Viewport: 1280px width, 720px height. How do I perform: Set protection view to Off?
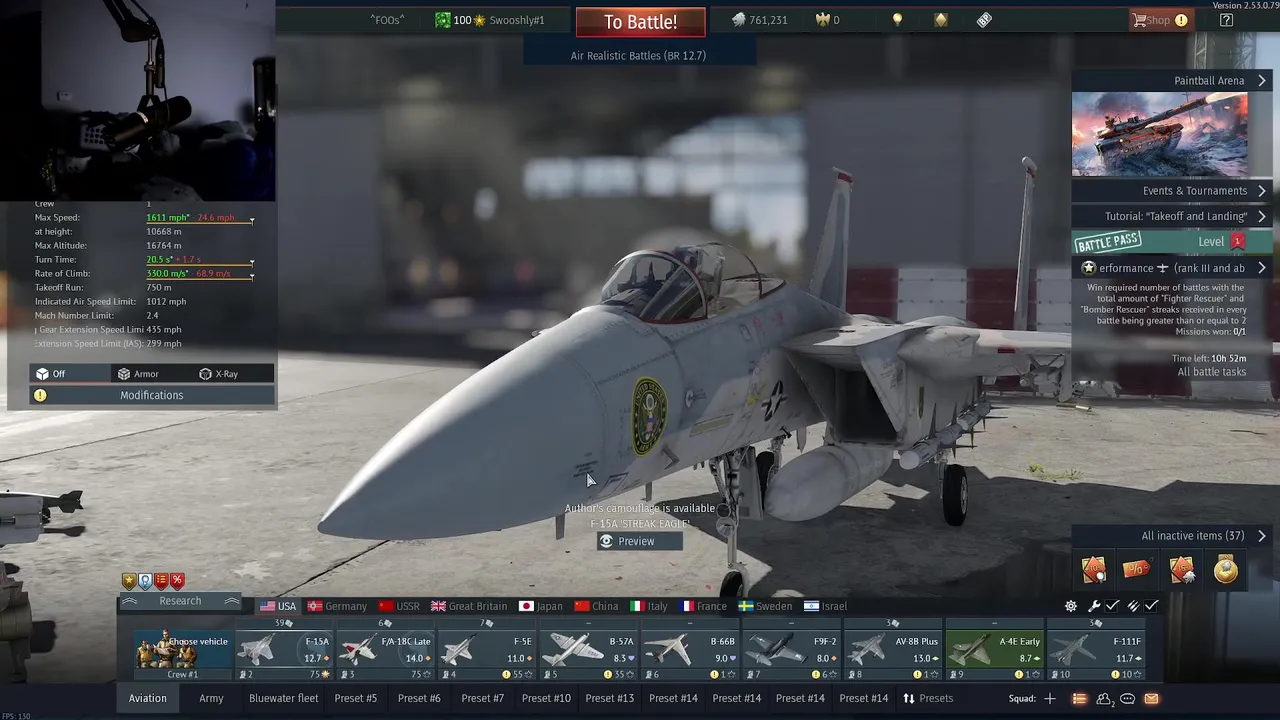pyautogui.click(x=69, y=374)
